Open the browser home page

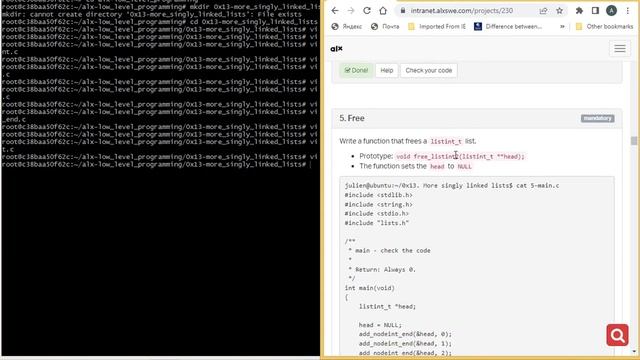pyautogui.click(x=383, y=11)
